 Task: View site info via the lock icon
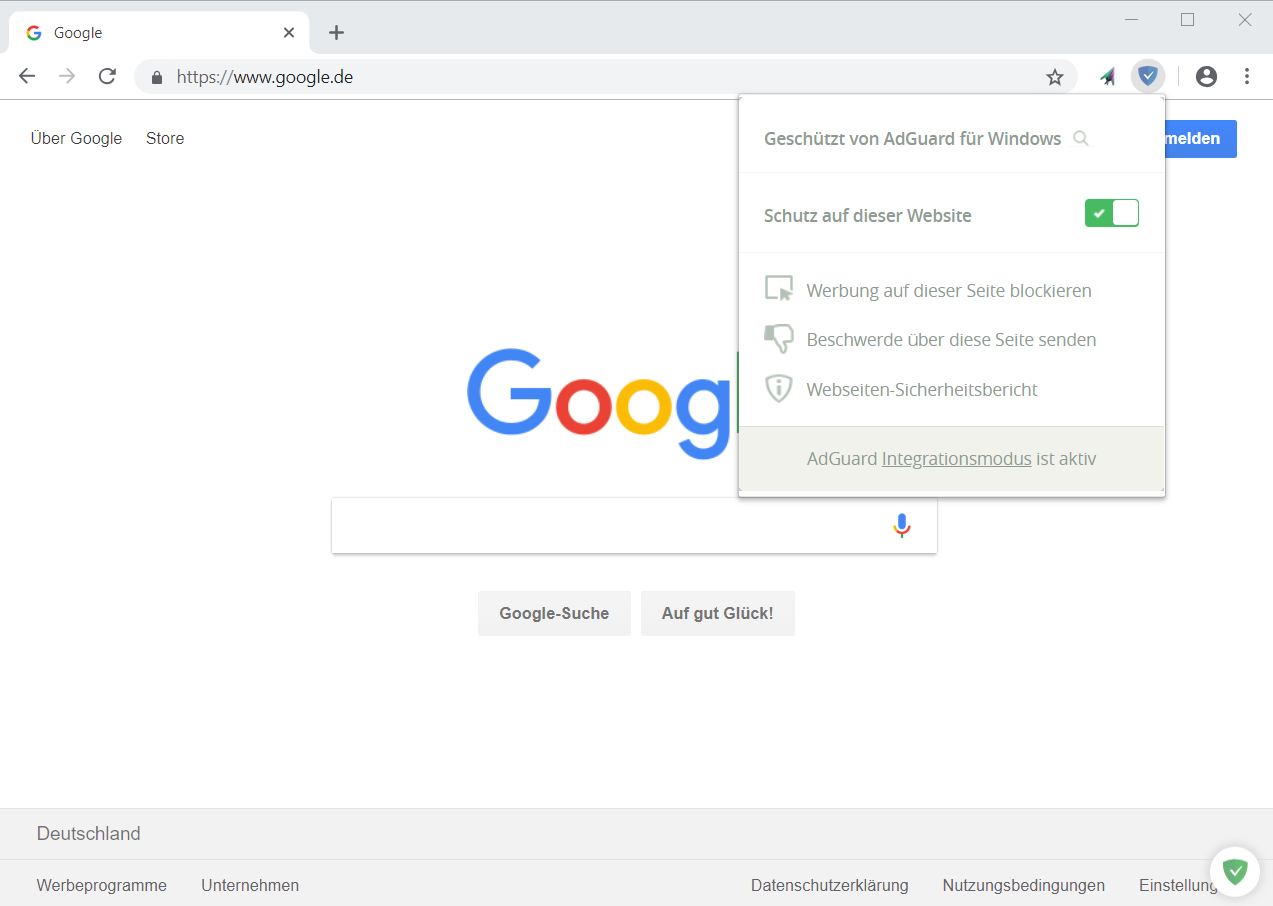[156, 77]
